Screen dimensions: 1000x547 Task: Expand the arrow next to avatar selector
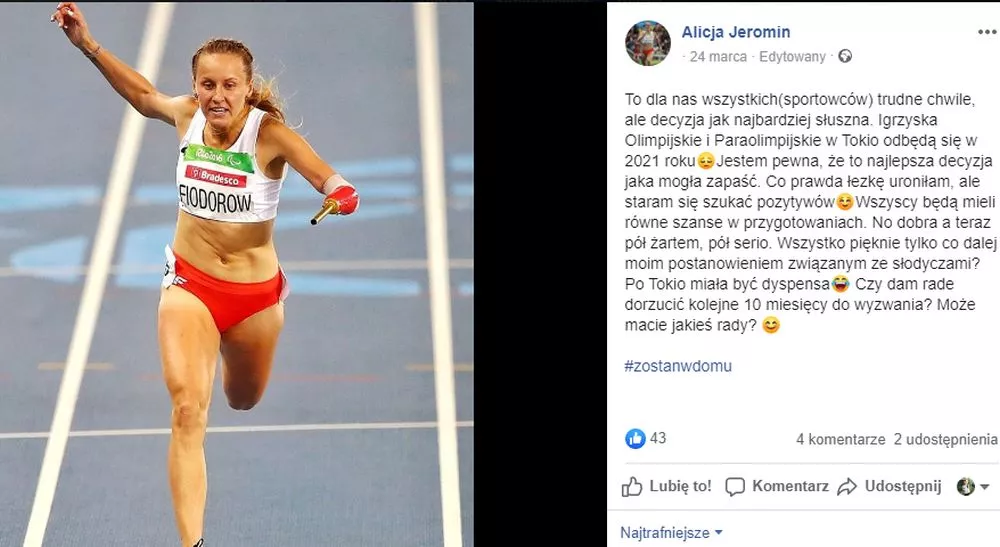984,487
